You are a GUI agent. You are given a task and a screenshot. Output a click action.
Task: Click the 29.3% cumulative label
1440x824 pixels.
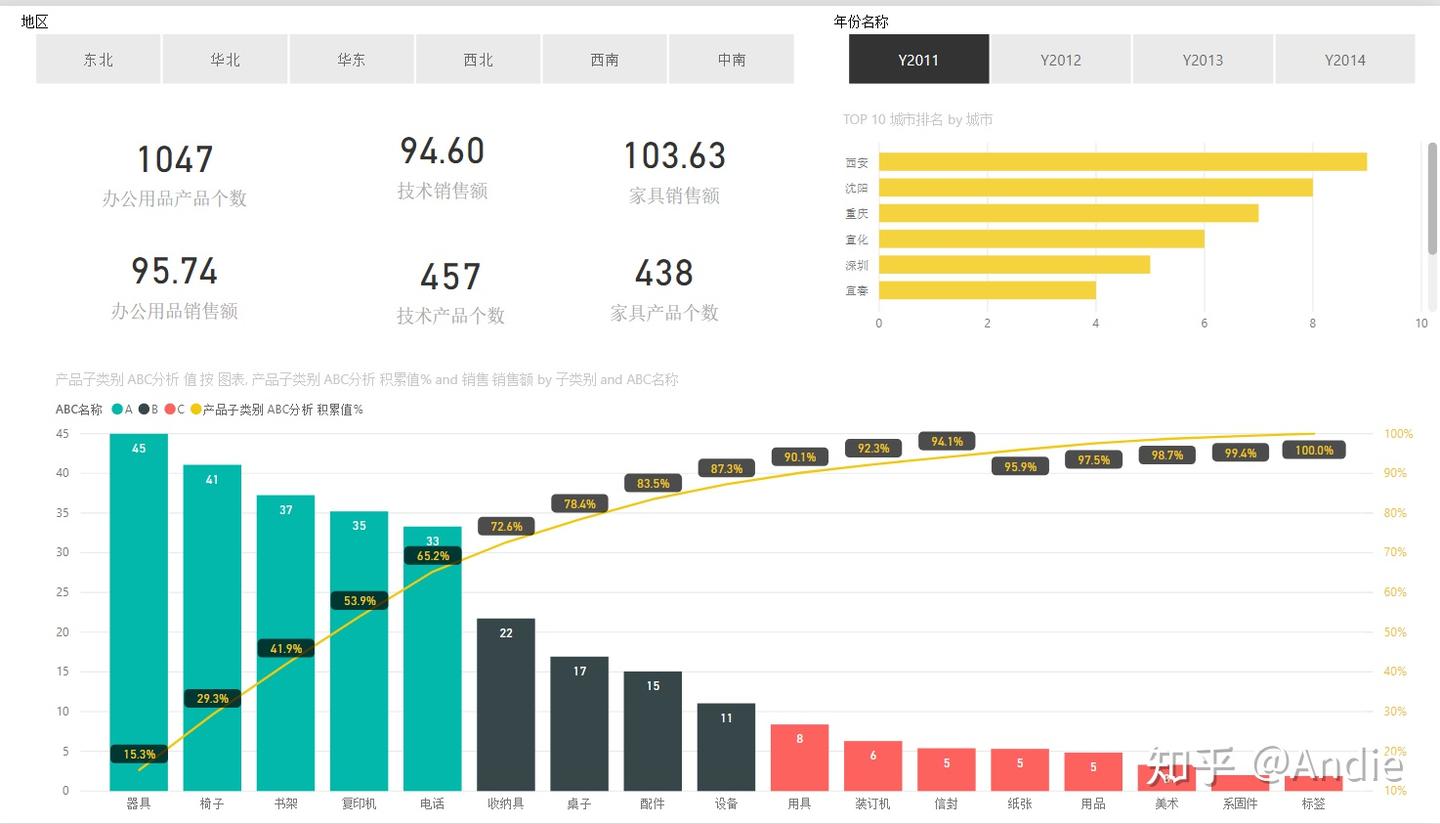(x=212, y=699)
